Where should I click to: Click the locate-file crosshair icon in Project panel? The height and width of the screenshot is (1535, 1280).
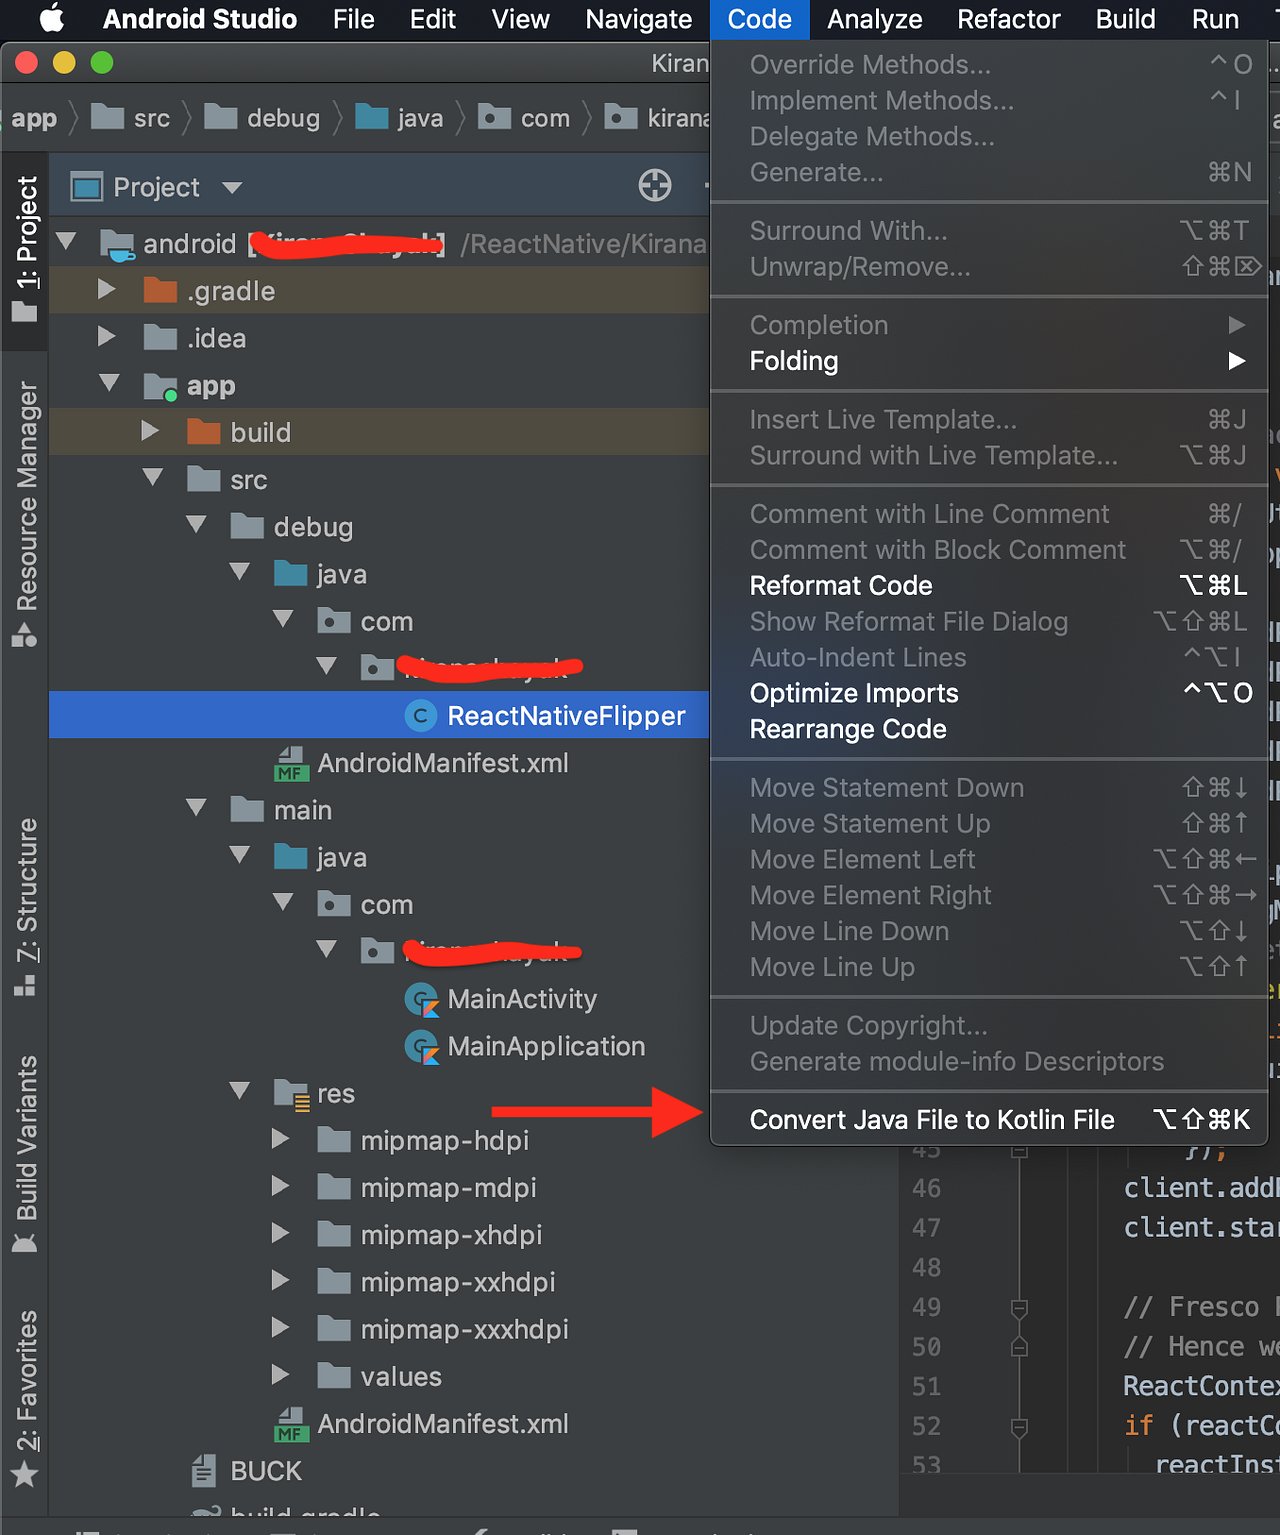click(654, 186)
